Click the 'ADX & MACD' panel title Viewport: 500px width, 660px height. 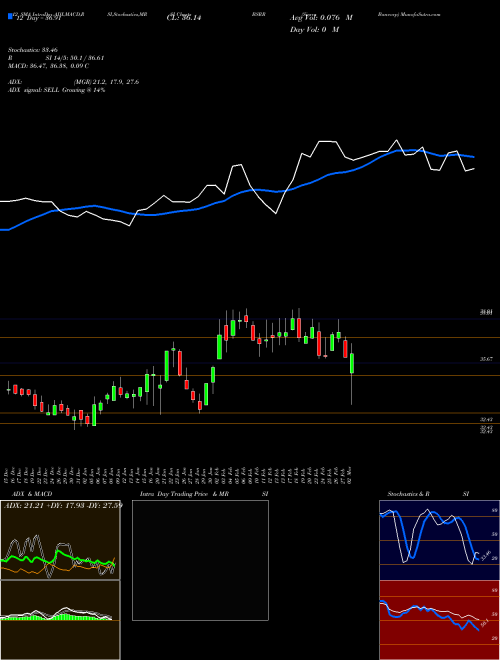pyautogui.click(x=32, y=494)
